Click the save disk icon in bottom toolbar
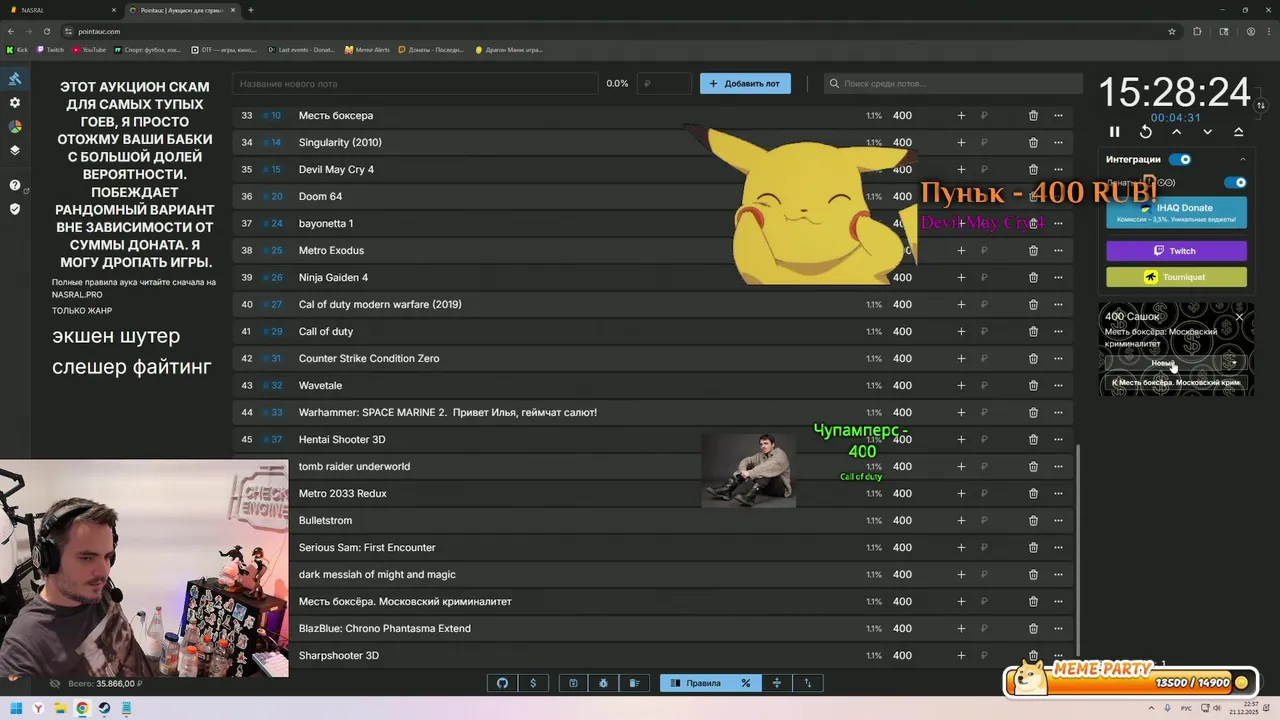 [573, 683]
